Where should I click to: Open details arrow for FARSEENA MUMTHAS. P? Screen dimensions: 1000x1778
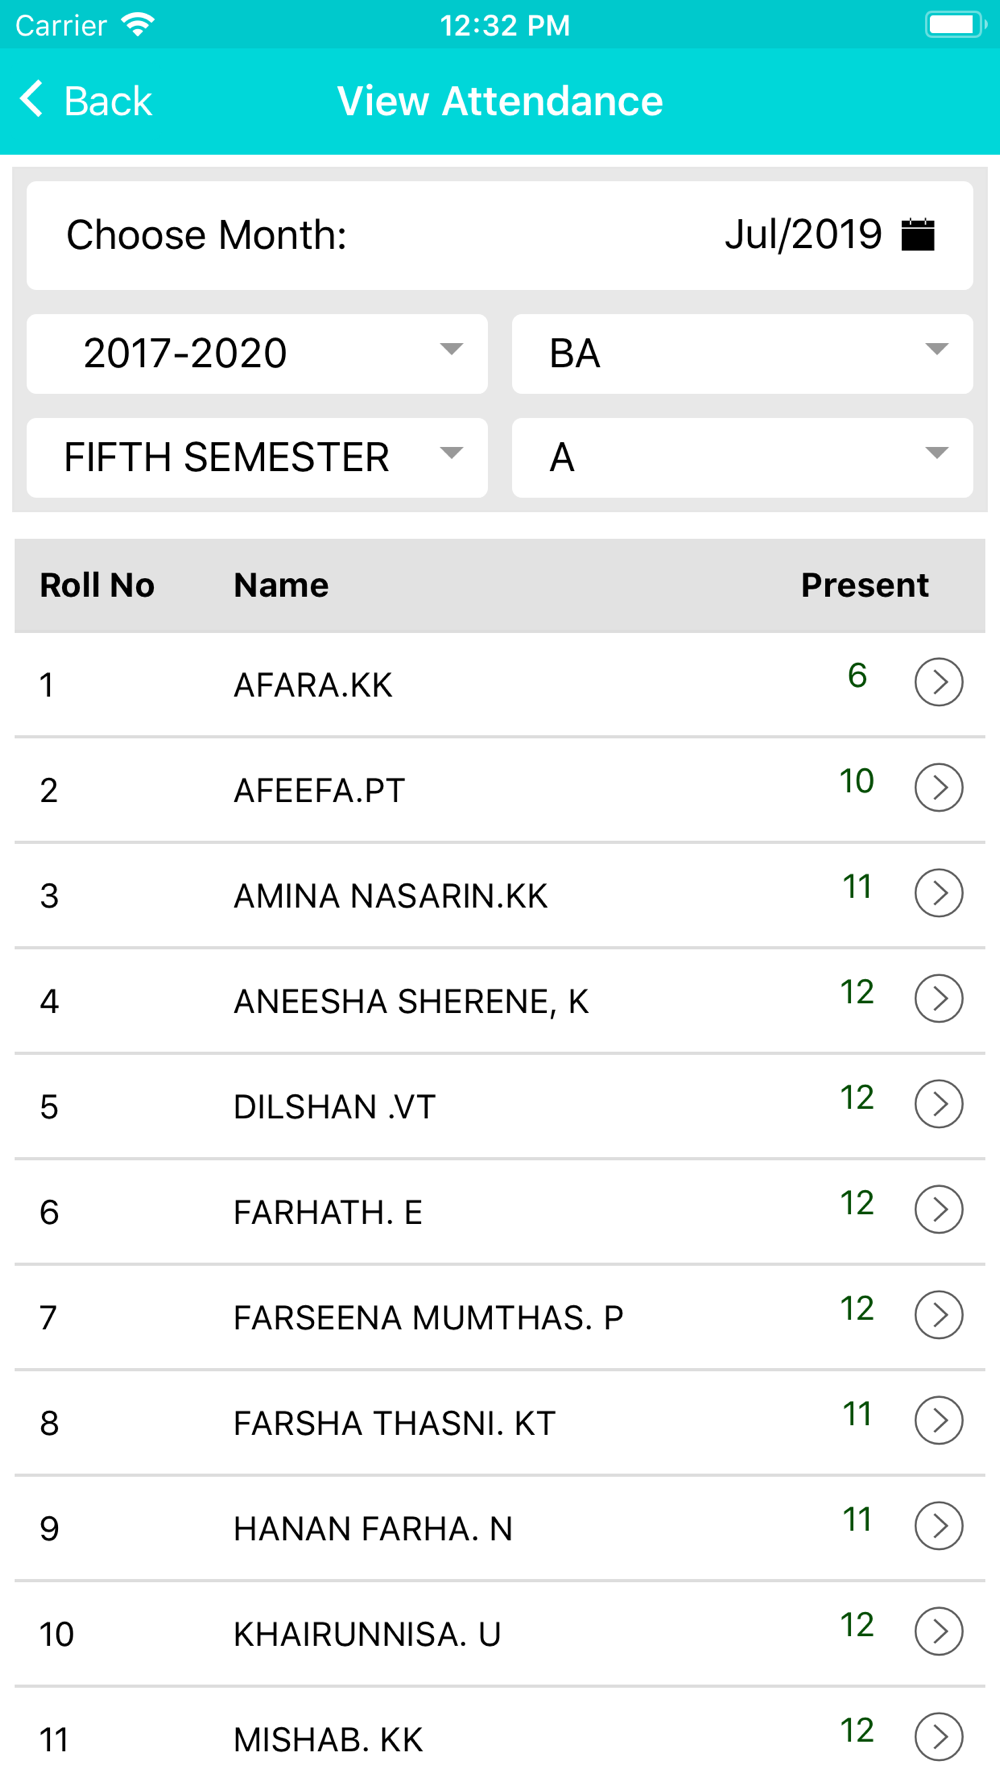[x=938, y=1316]
